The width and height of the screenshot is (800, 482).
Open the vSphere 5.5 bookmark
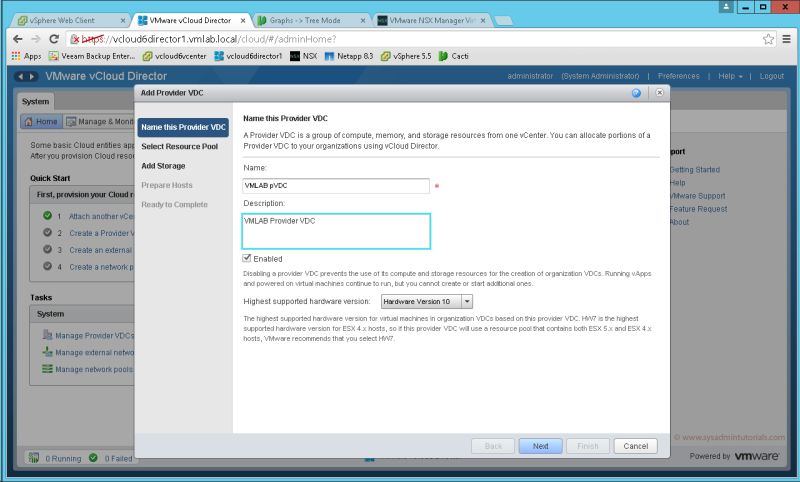406,56
